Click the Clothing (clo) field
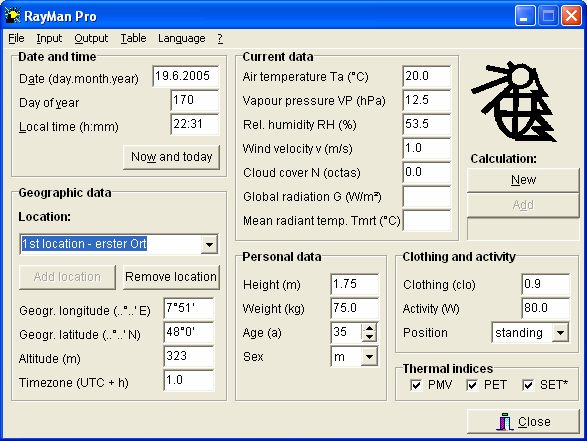Viewport: 587px width, 441px height. 545,284
